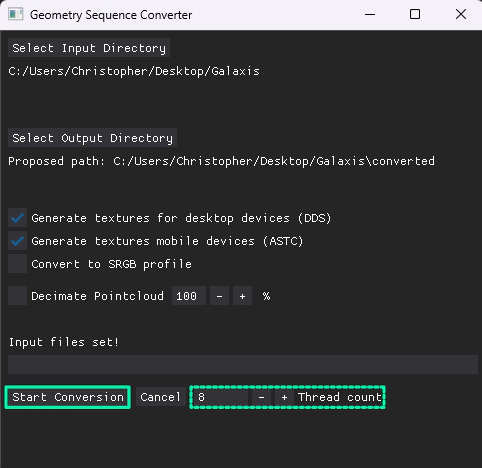This screenshot has height=468, width=482.
Task: Click the input path C:/Users/Christopher/Desktop/Galaxis
Action: [134, 71]
